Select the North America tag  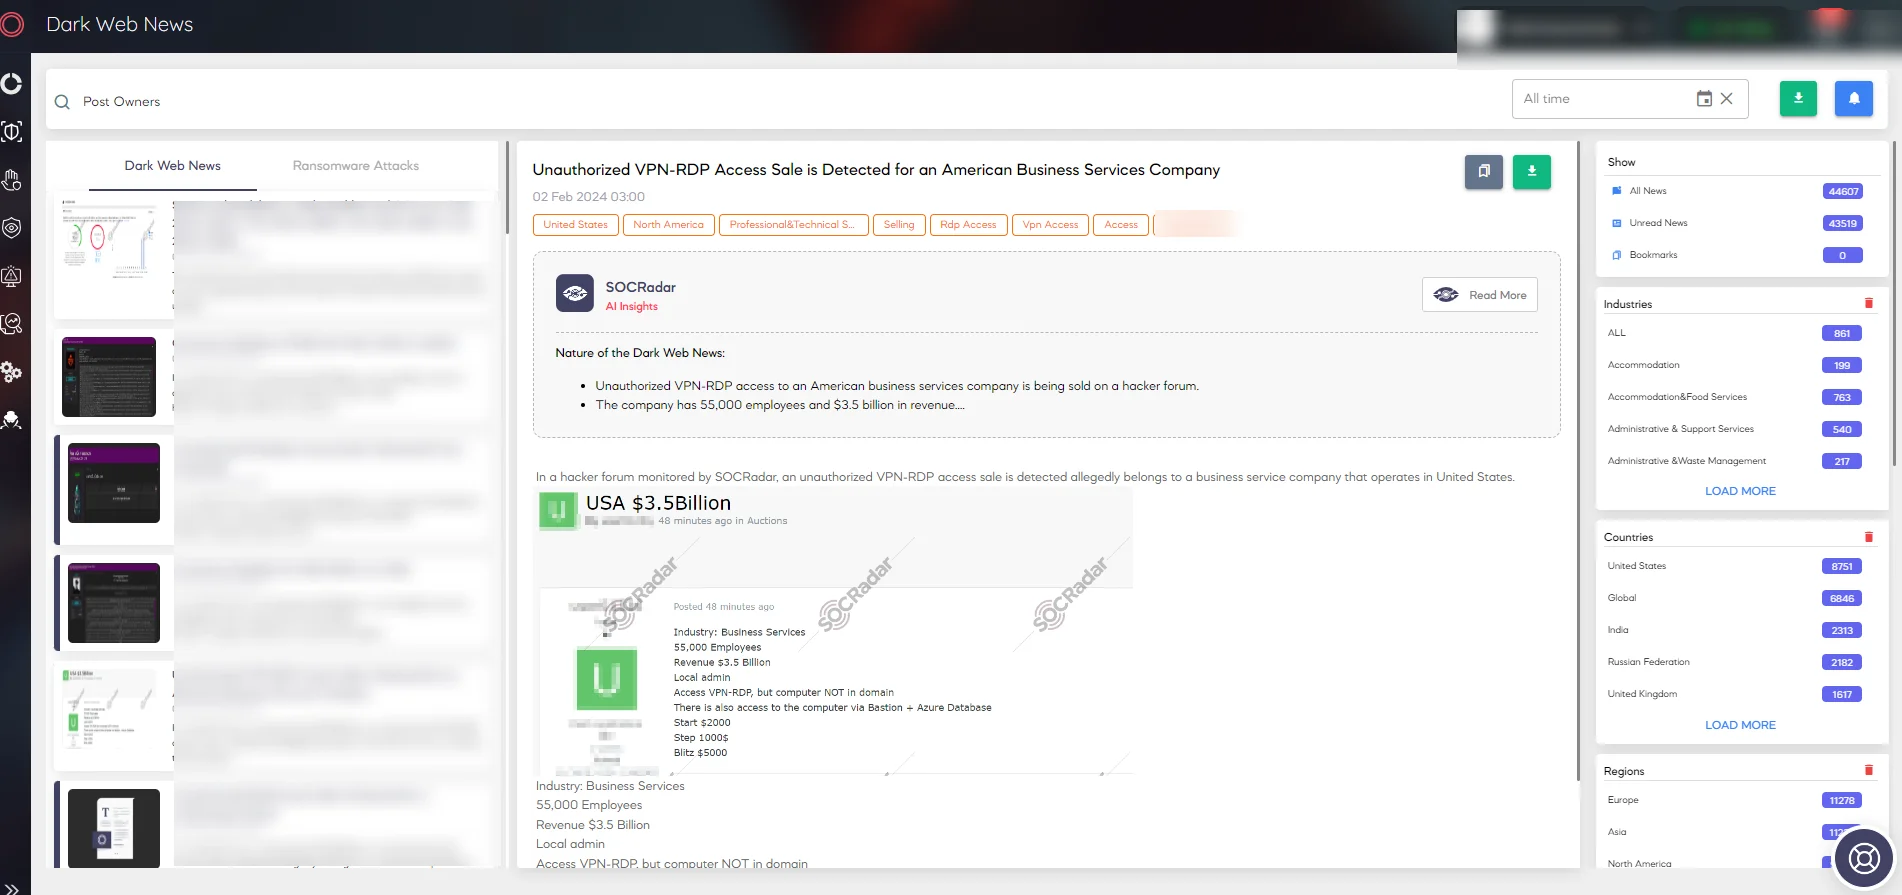(668, 225)
